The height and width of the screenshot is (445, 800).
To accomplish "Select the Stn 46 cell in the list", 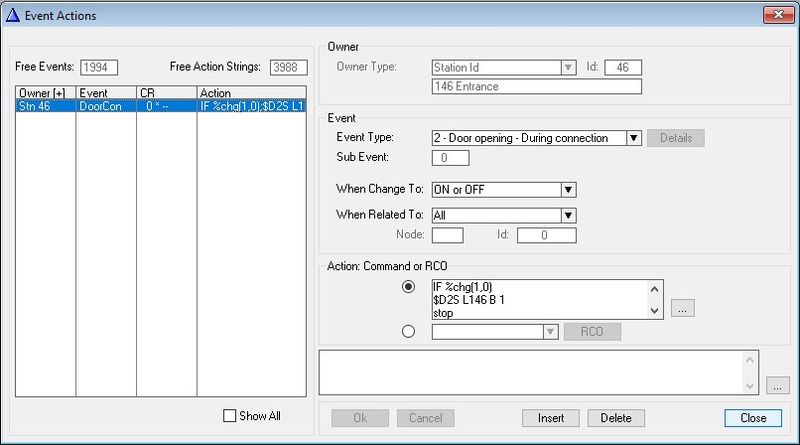I will 45,106.
